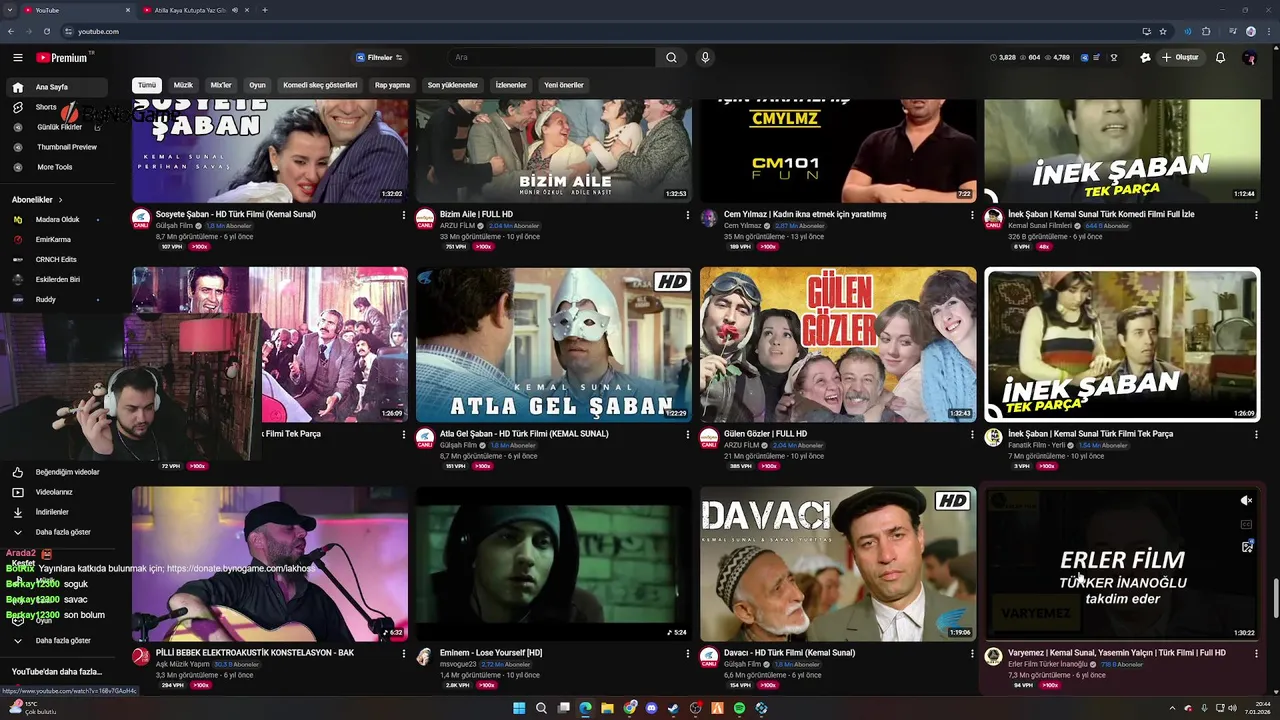The image size is (1280, 720).
Task: Open the notifications bell
Action: tap(1220, 57)
